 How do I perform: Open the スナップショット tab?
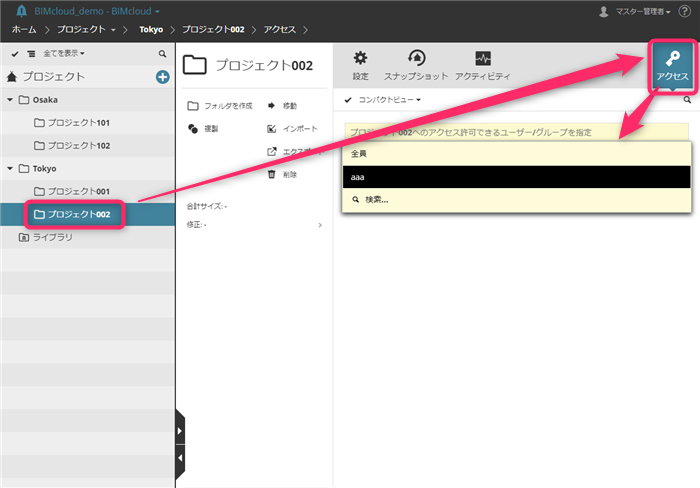(x=416, y=65)
